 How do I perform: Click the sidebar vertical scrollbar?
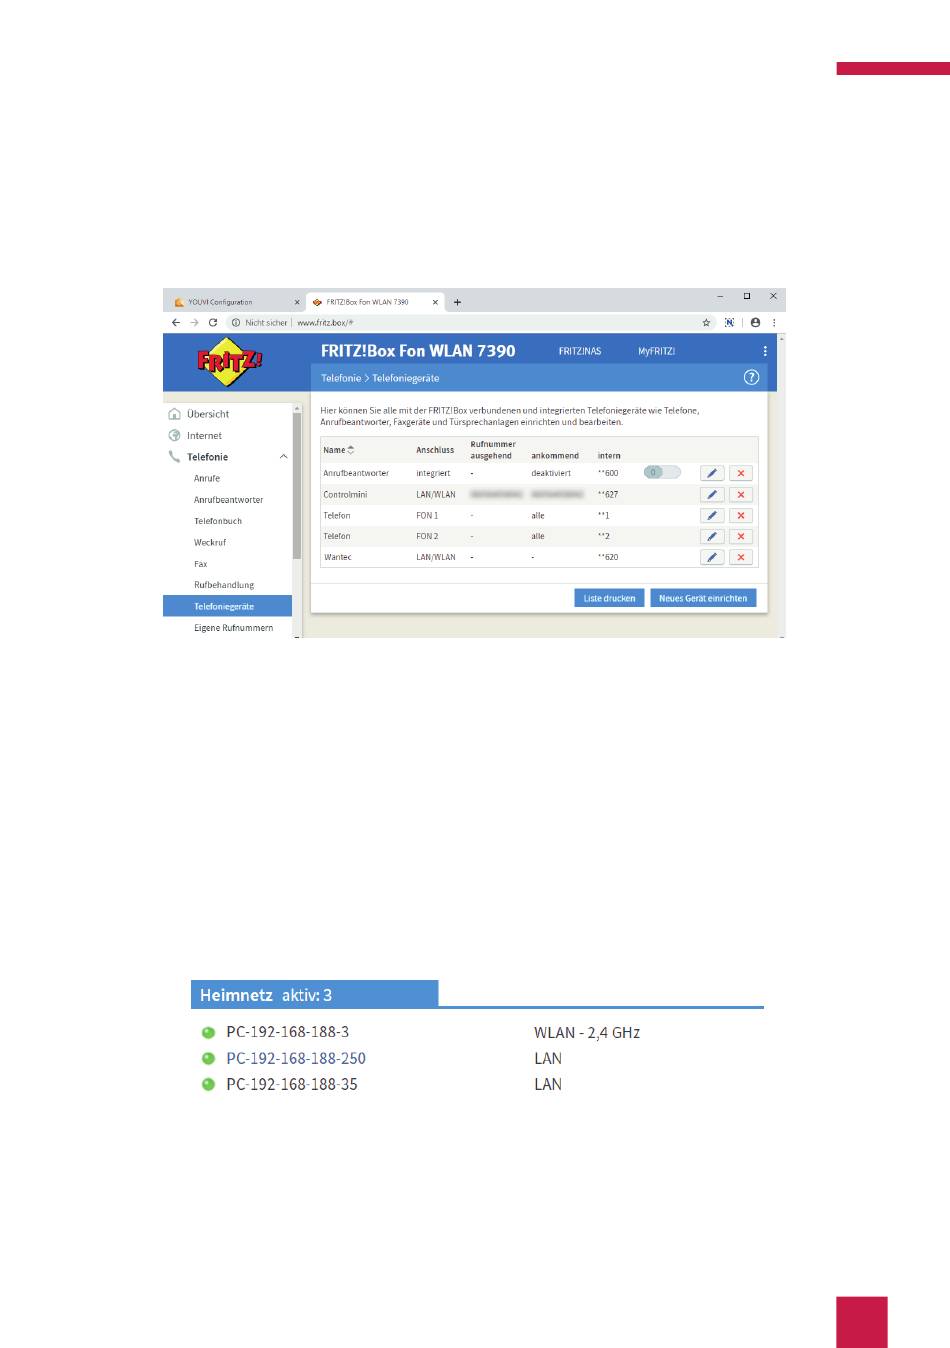[297, 485]
